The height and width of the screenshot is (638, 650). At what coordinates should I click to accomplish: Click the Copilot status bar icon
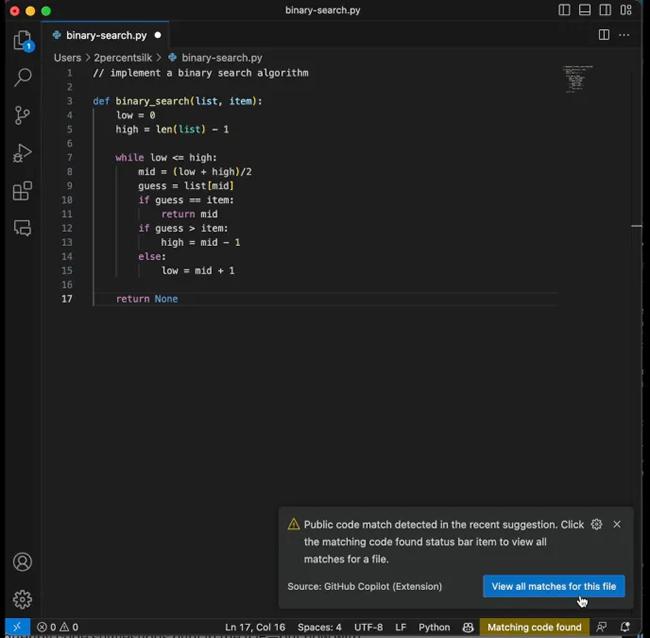pos(468,627)
